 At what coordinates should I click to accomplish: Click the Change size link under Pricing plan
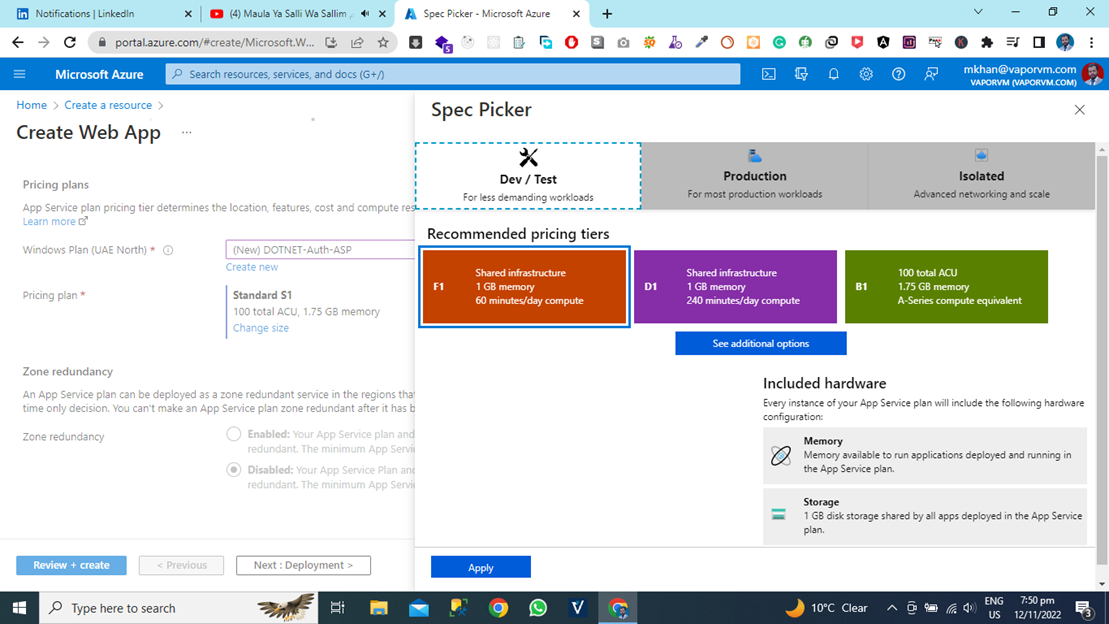click(260, 327)
